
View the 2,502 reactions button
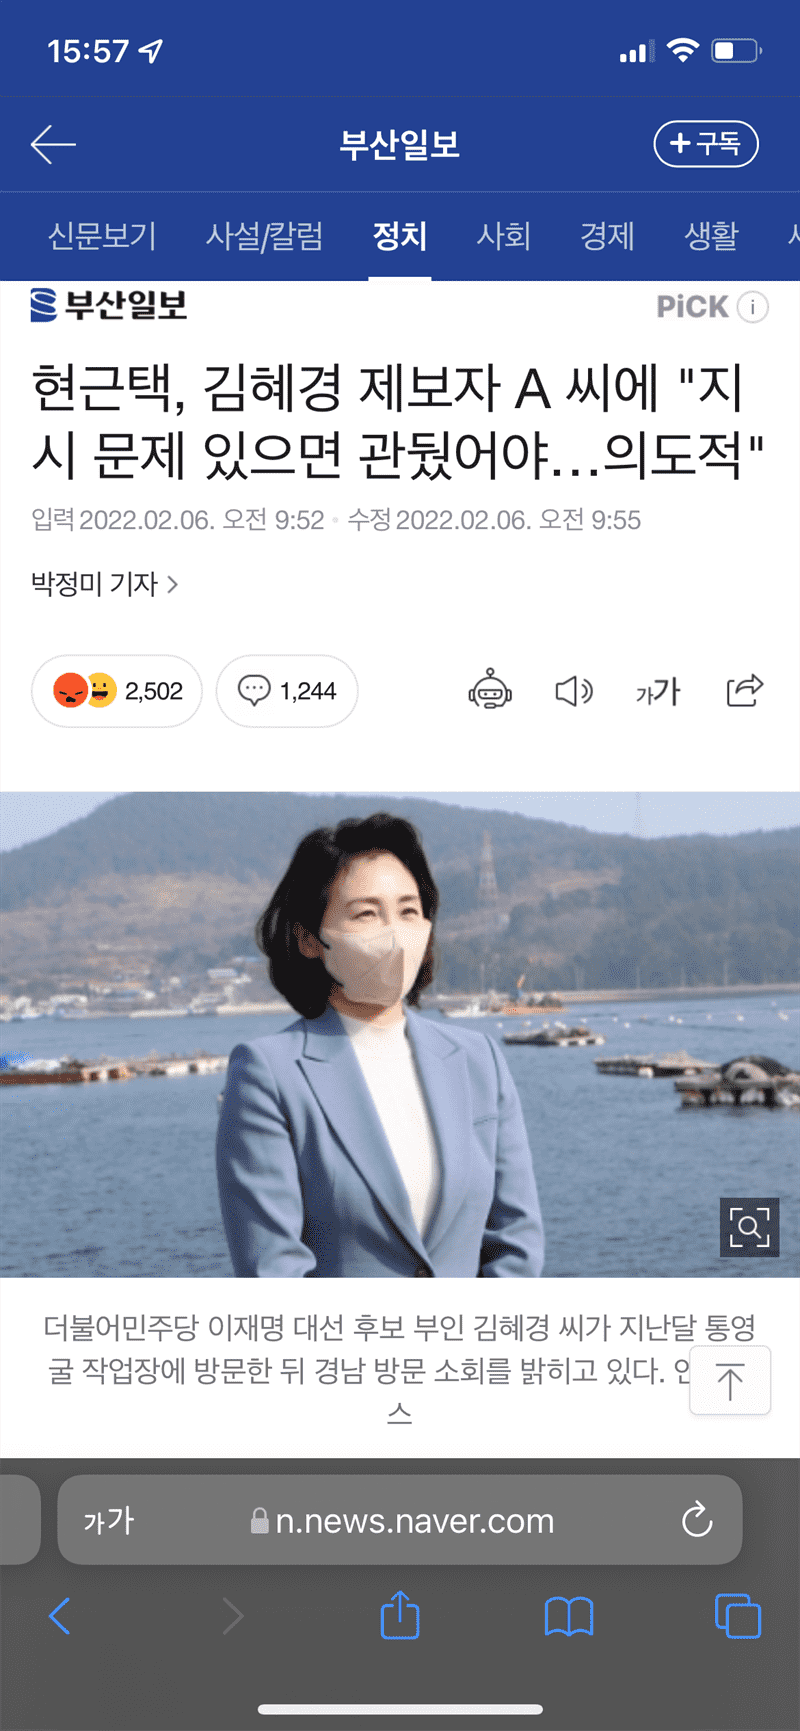[117, 691]
